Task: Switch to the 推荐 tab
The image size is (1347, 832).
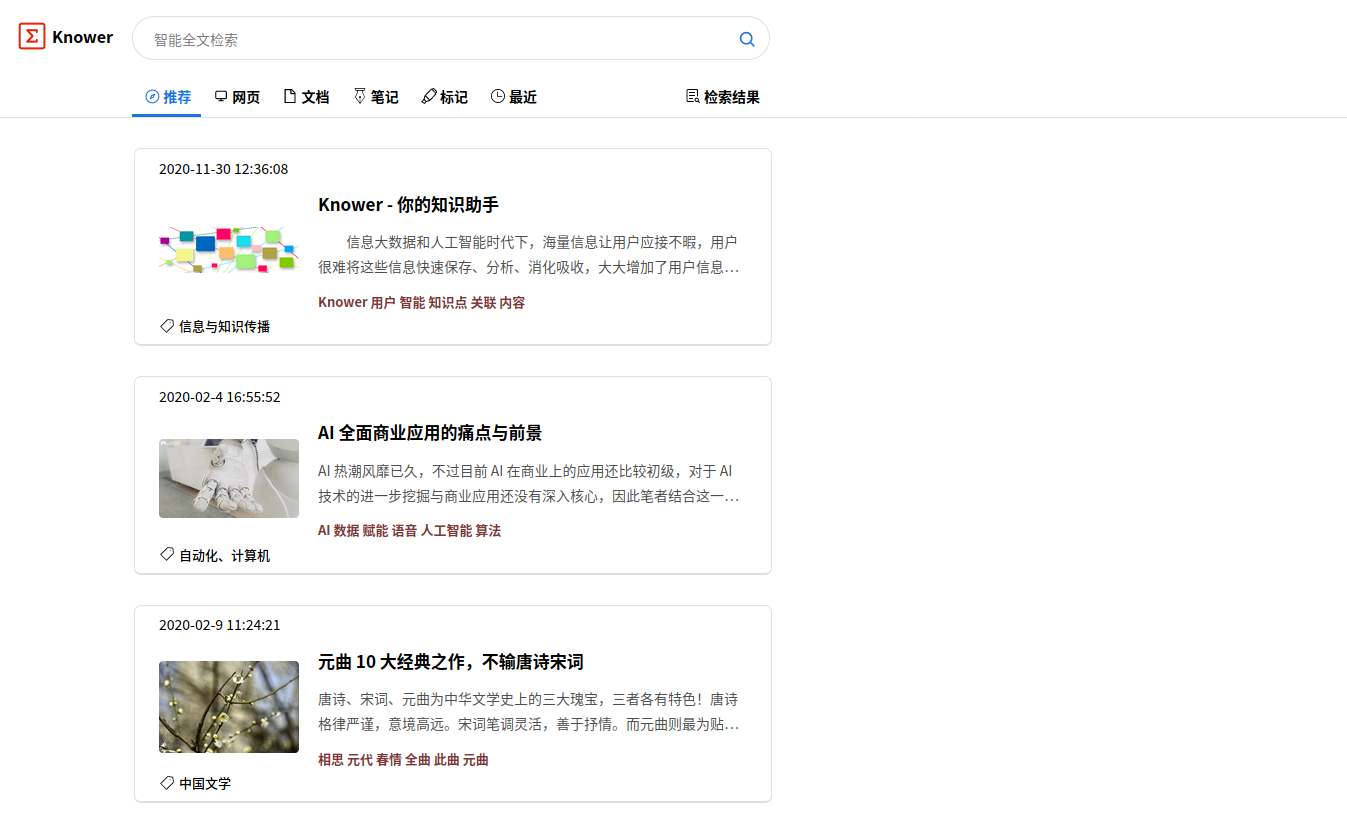Action: click(167, 97)
